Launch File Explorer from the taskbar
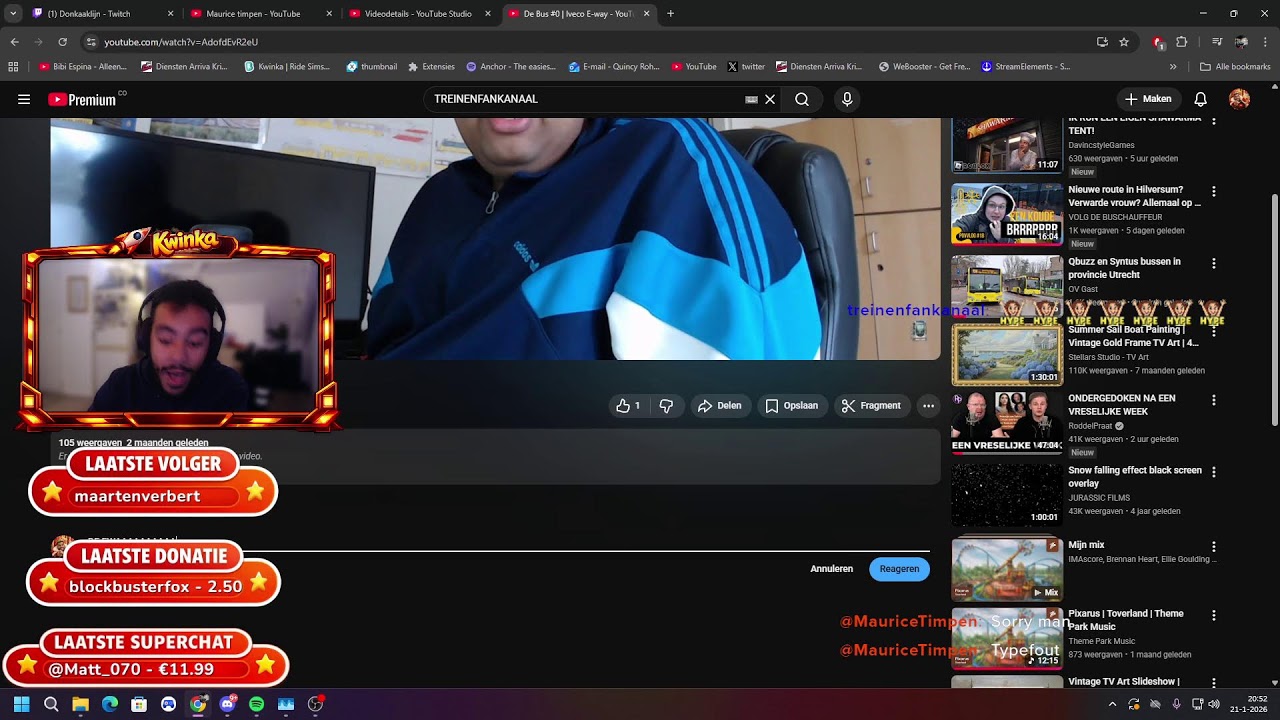The image size is (1280, 720). coord(80,704)
